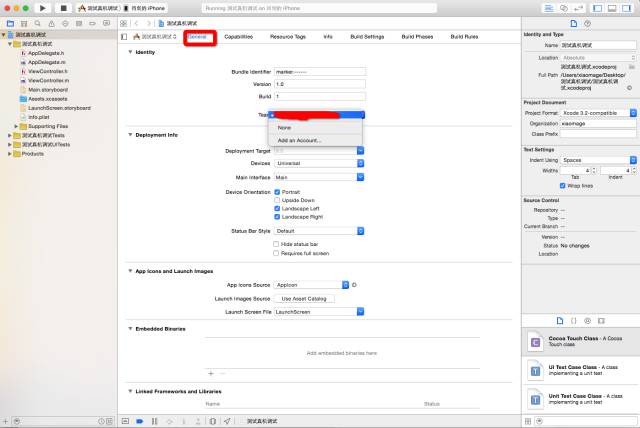The width and height of the screenshot is (640, 428).
Task: Open the Capabilities tab
Action: click(x=238, y=36)
